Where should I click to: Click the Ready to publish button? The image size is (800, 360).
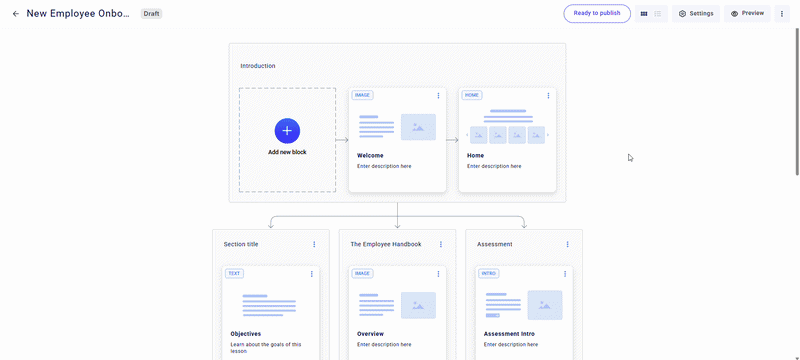[597, 14]
